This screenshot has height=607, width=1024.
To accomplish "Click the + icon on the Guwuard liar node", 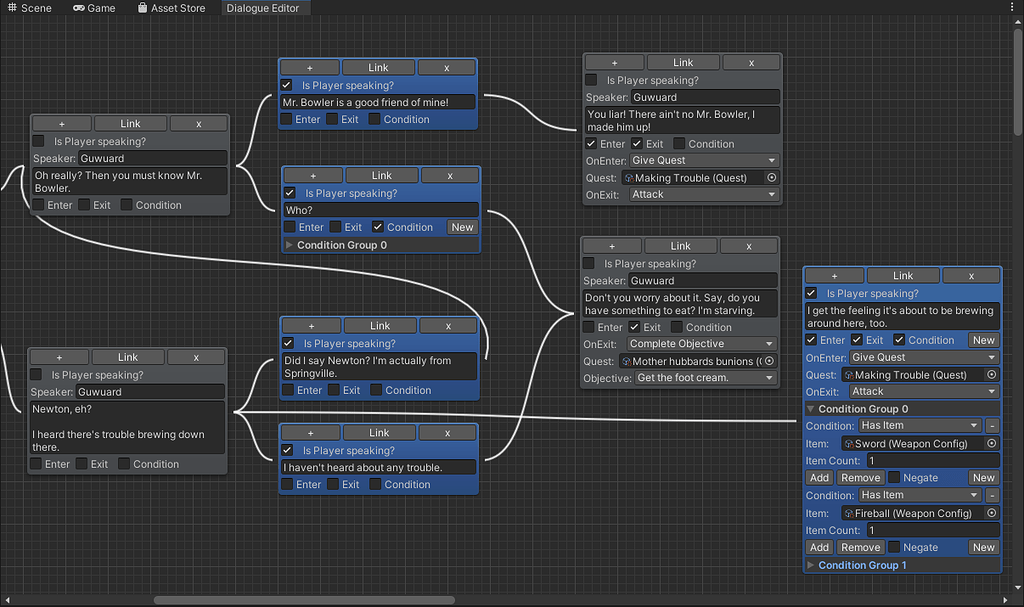I will (614, 61).
